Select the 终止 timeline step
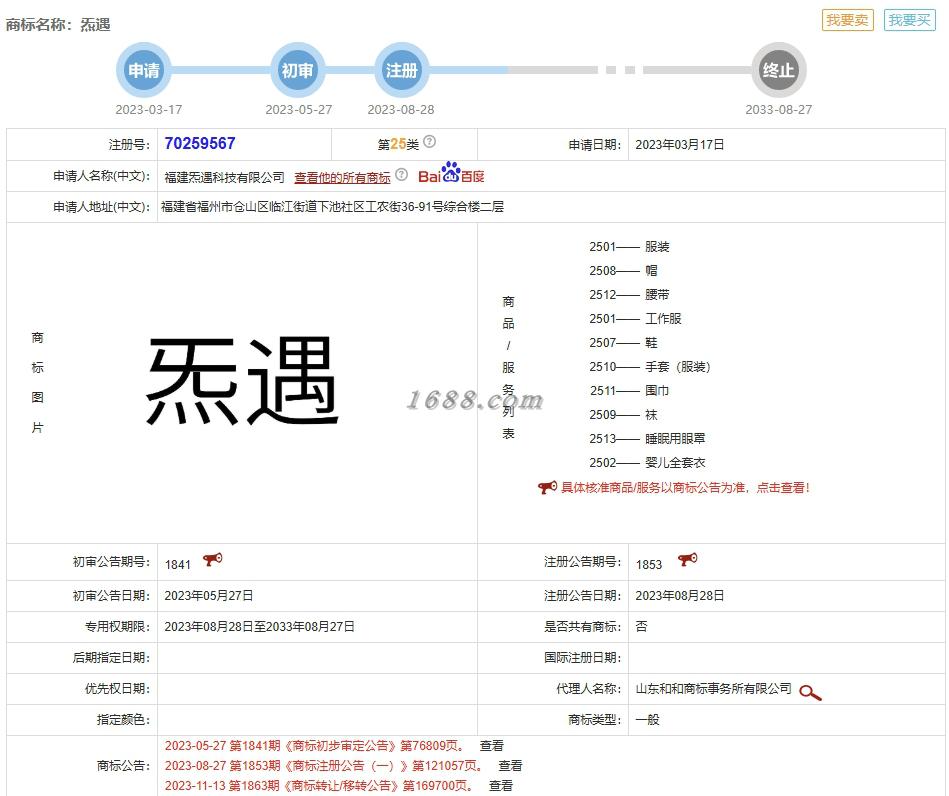The height and width of the screenshot is (796, 949). coord(779,70)
